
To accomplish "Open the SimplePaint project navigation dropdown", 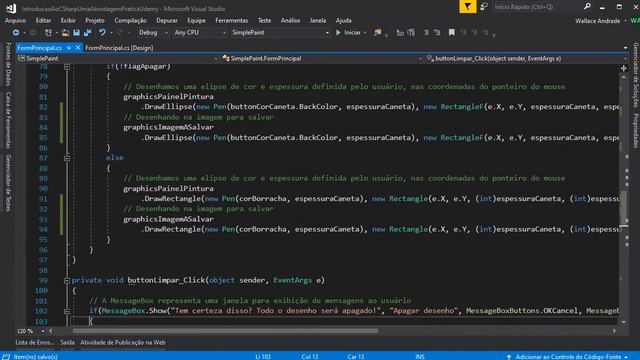I will (x=118, y=58).
